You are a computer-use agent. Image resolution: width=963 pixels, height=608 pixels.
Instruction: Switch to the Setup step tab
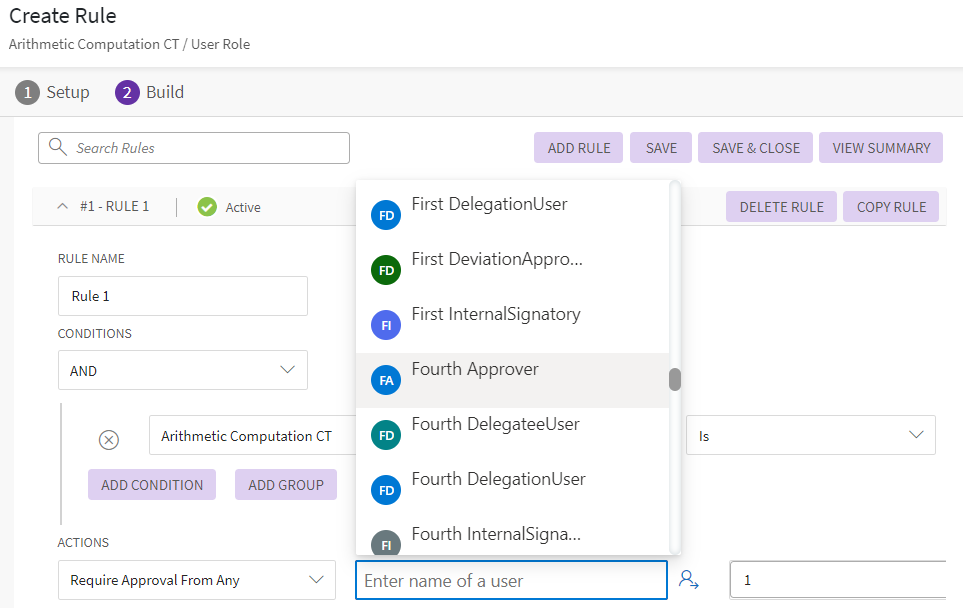pyautogui.click(x=53, y=92)
